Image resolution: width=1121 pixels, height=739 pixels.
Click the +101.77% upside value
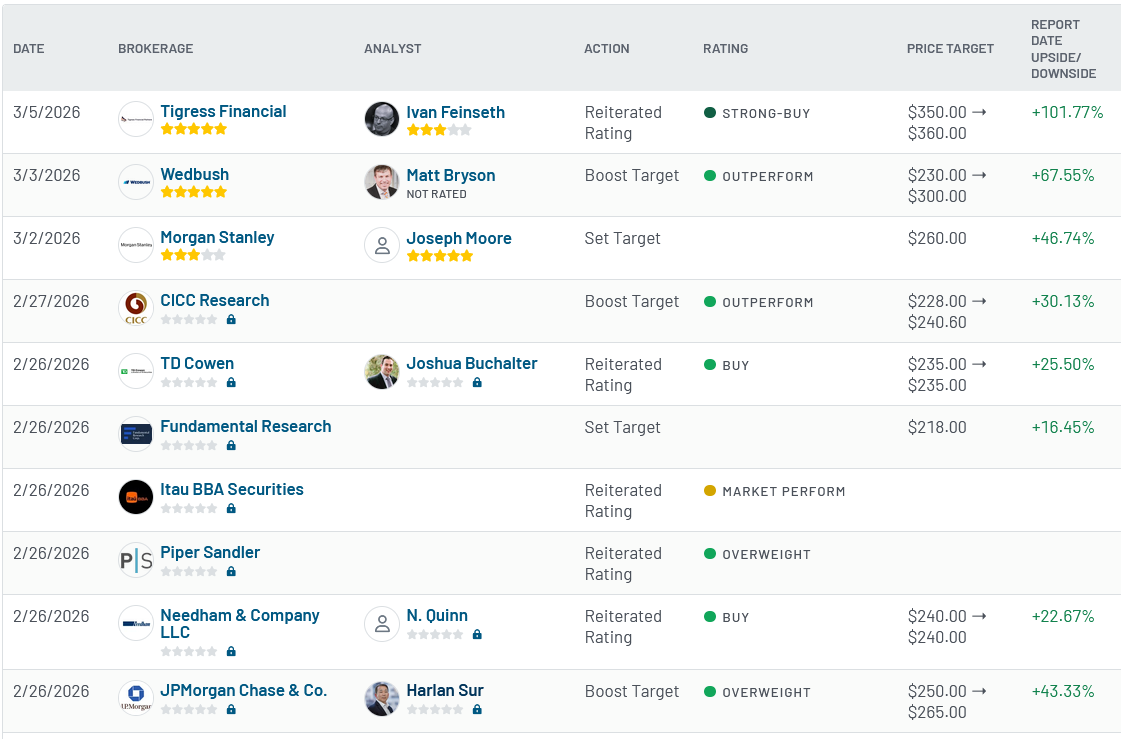point(1067,112)
